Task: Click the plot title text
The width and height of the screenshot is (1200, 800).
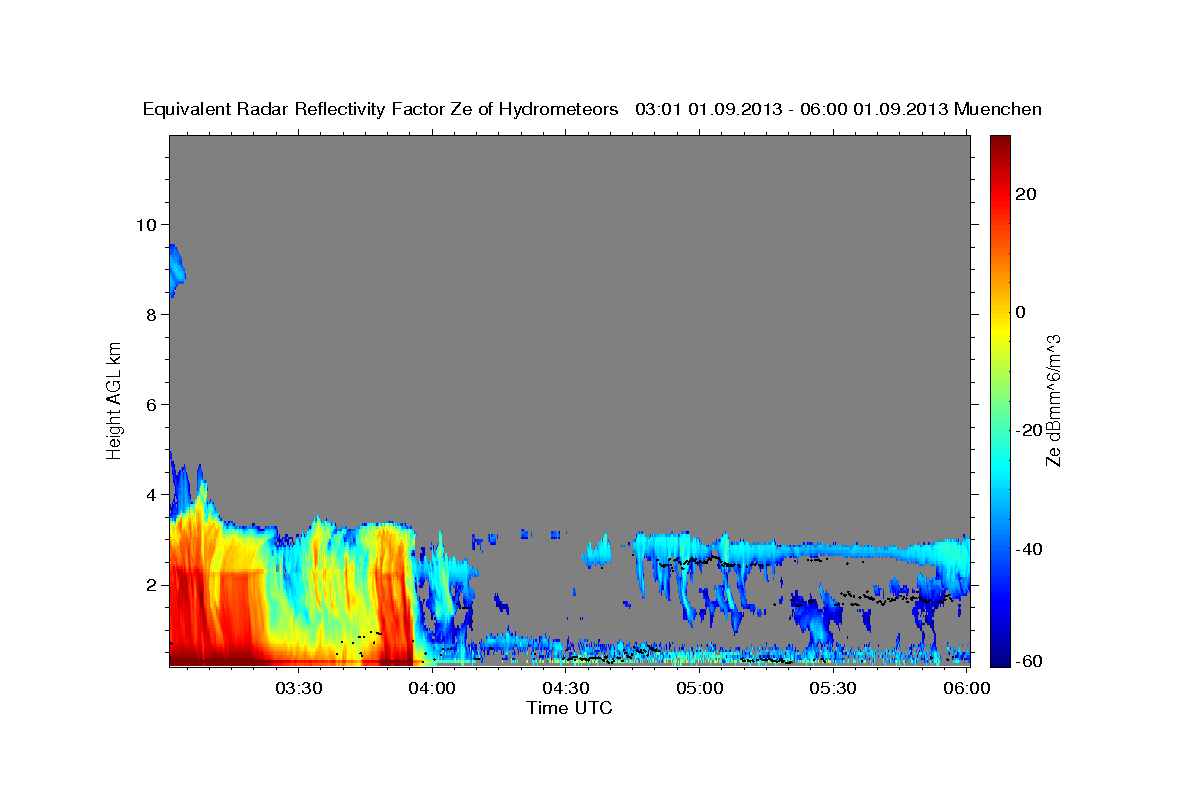Action: point(592,109)
